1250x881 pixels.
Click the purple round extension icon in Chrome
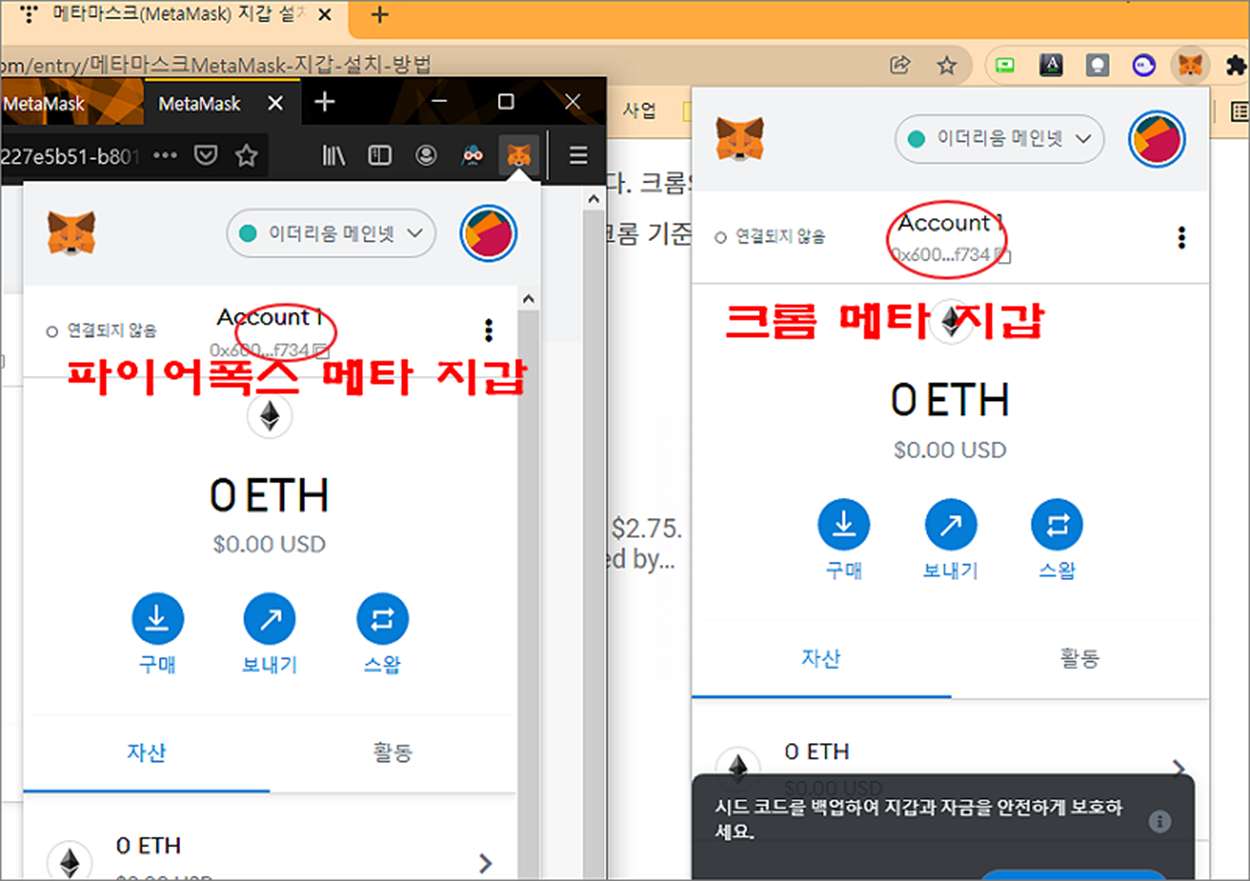point(1144,66)
